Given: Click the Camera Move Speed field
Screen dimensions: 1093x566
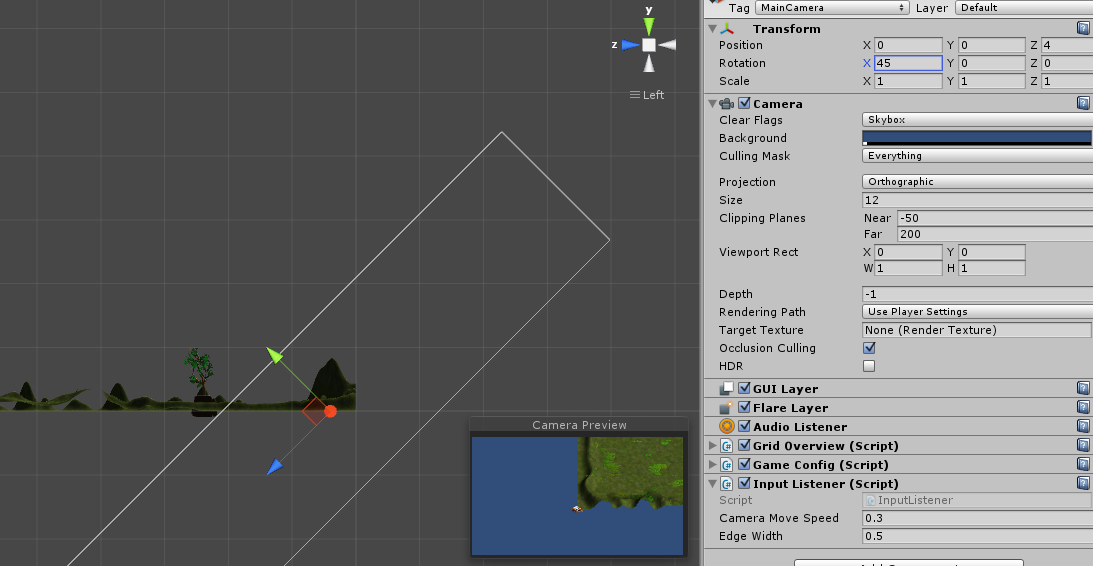Looking at the screenshot, I should click(x=977, y=518).
